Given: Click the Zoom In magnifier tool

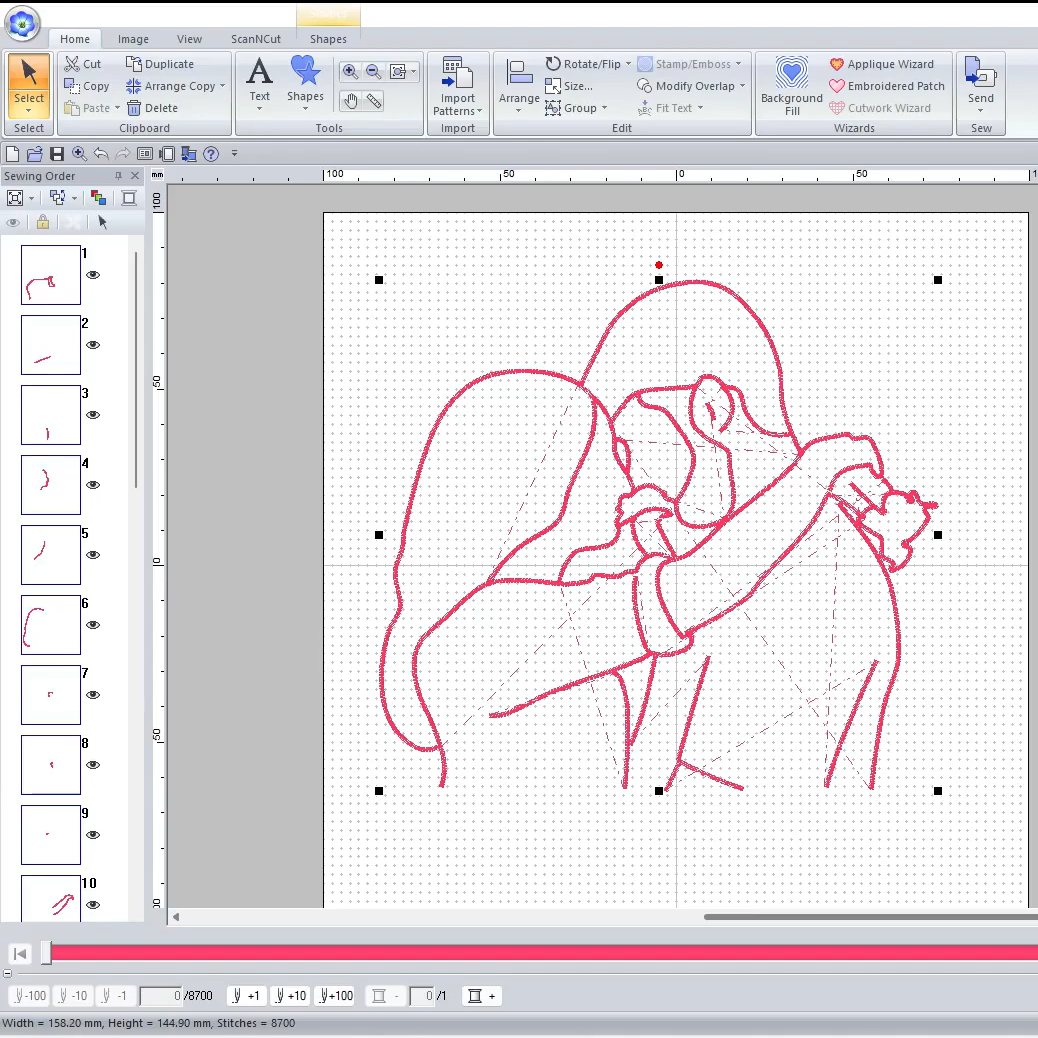Looking at the screenshot, I should point(350,71).
